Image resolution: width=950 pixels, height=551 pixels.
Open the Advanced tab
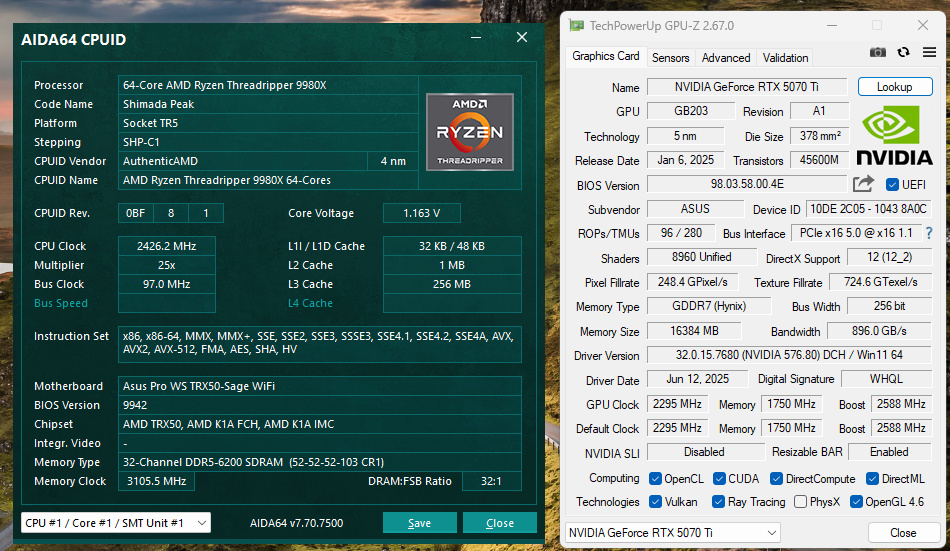[726, 58]
